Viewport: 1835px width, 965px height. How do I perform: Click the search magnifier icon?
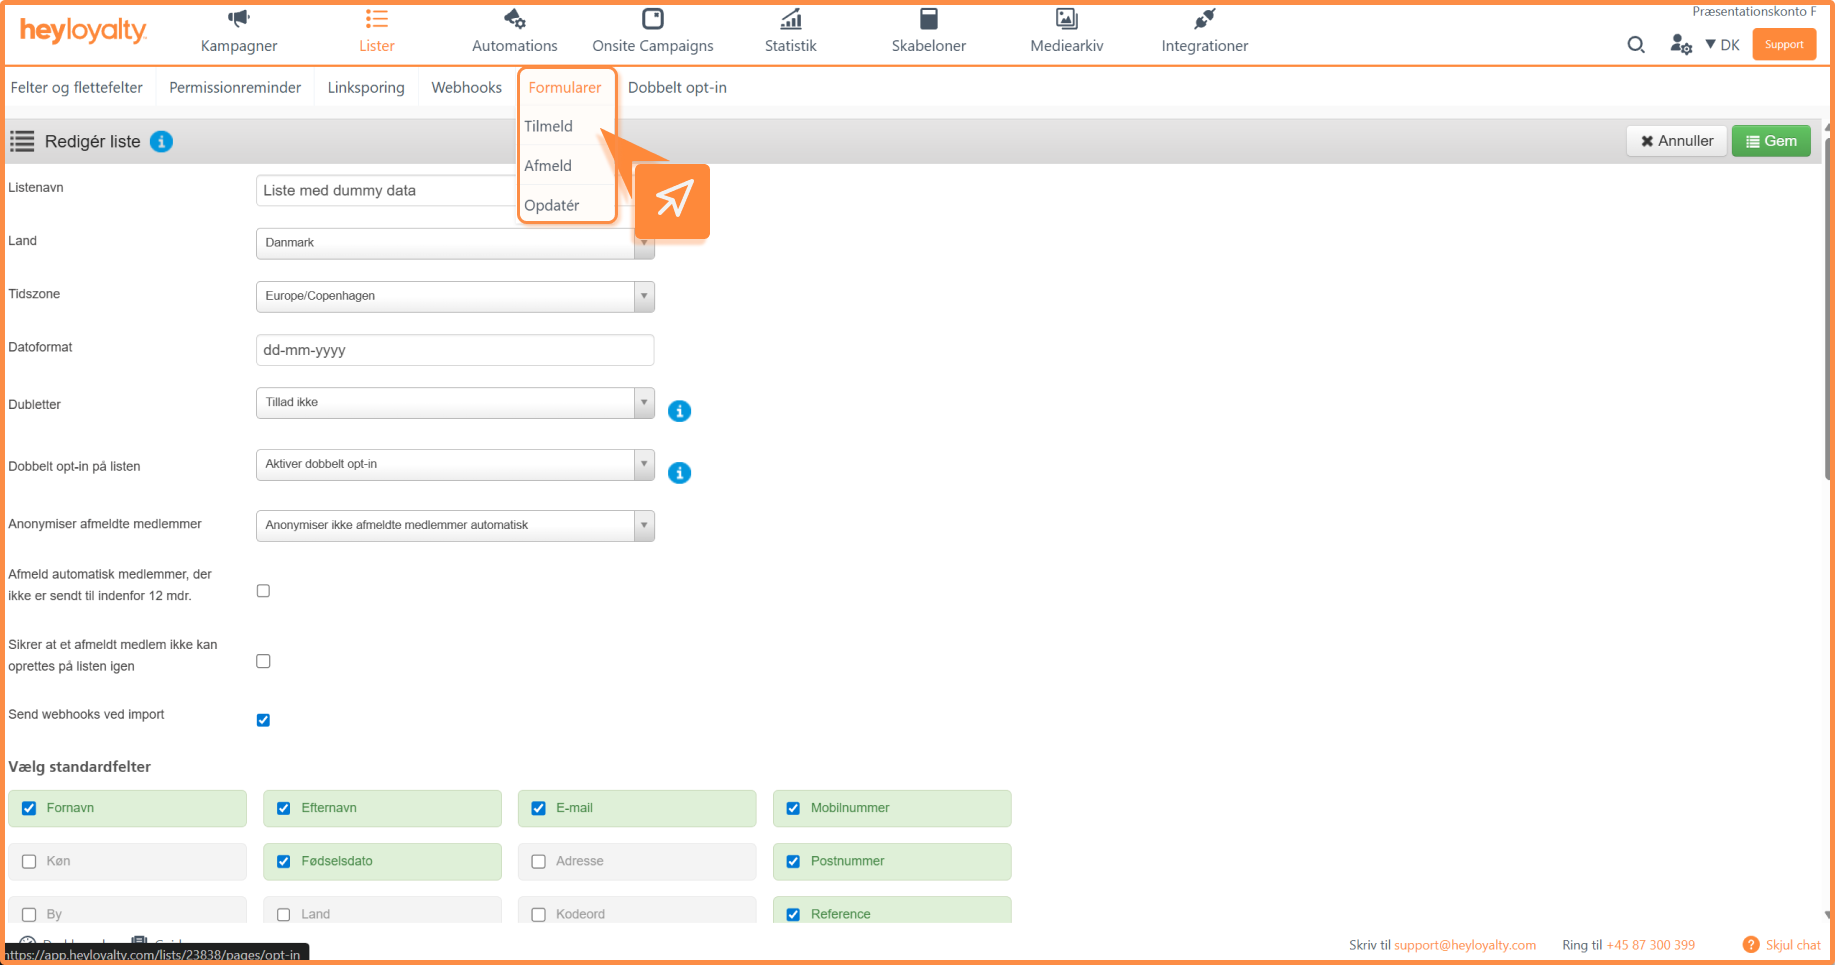[1636, 44]
